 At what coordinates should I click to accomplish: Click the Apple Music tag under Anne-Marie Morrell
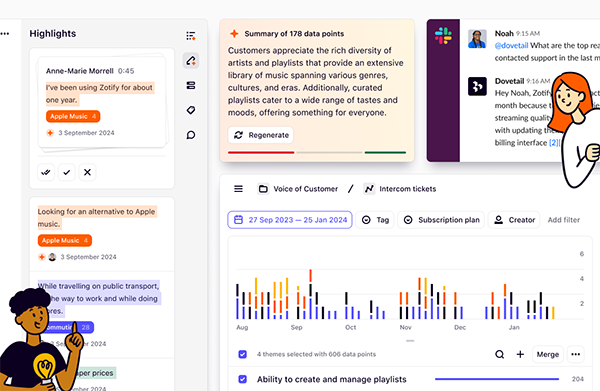coord(73,116)
